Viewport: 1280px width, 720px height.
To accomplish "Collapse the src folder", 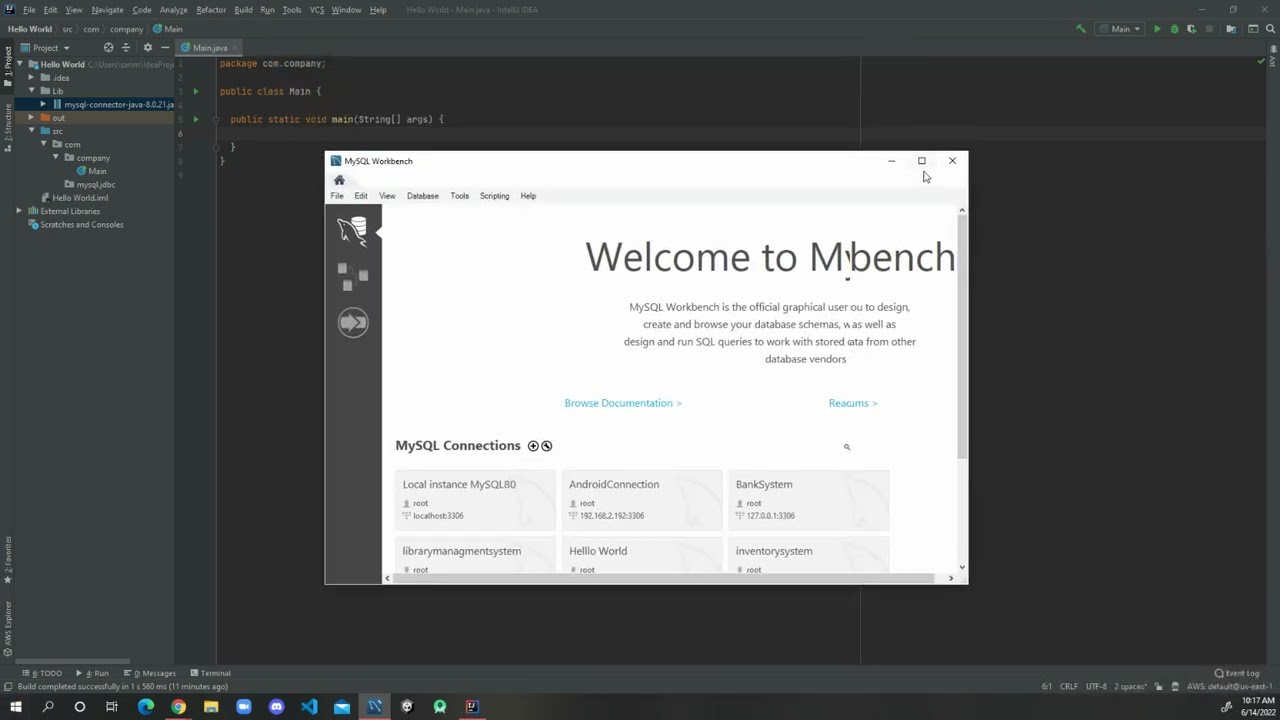I will tap(32, 131).
